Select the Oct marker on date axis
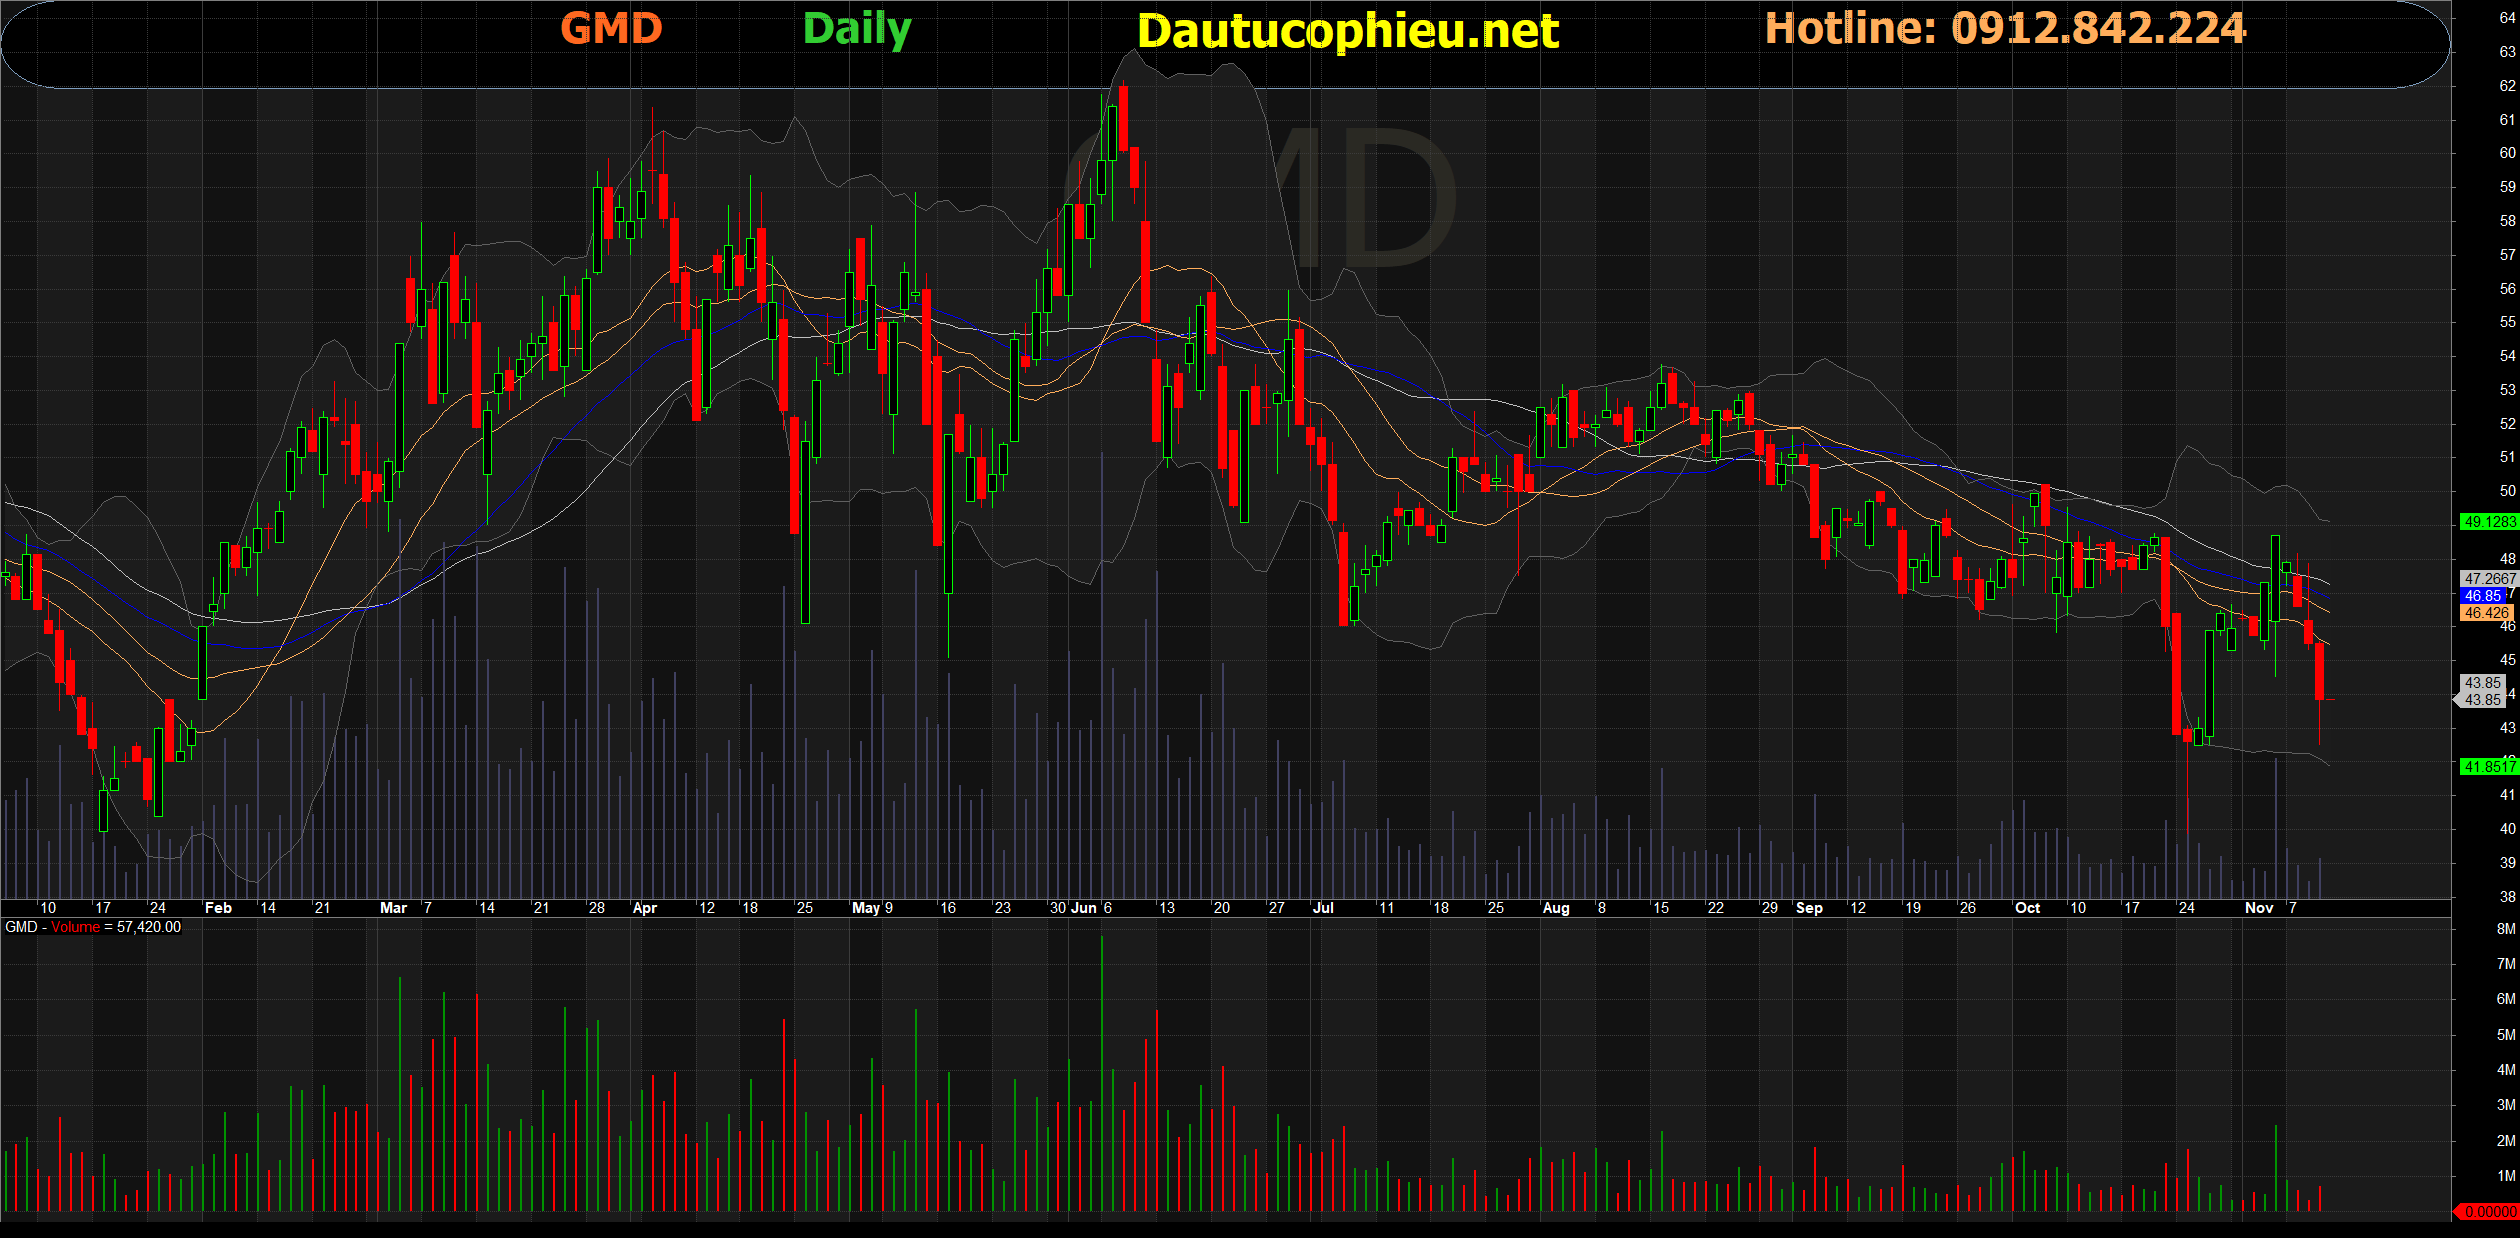The image size is (2520, 1238). click(x=2028, y=908)
